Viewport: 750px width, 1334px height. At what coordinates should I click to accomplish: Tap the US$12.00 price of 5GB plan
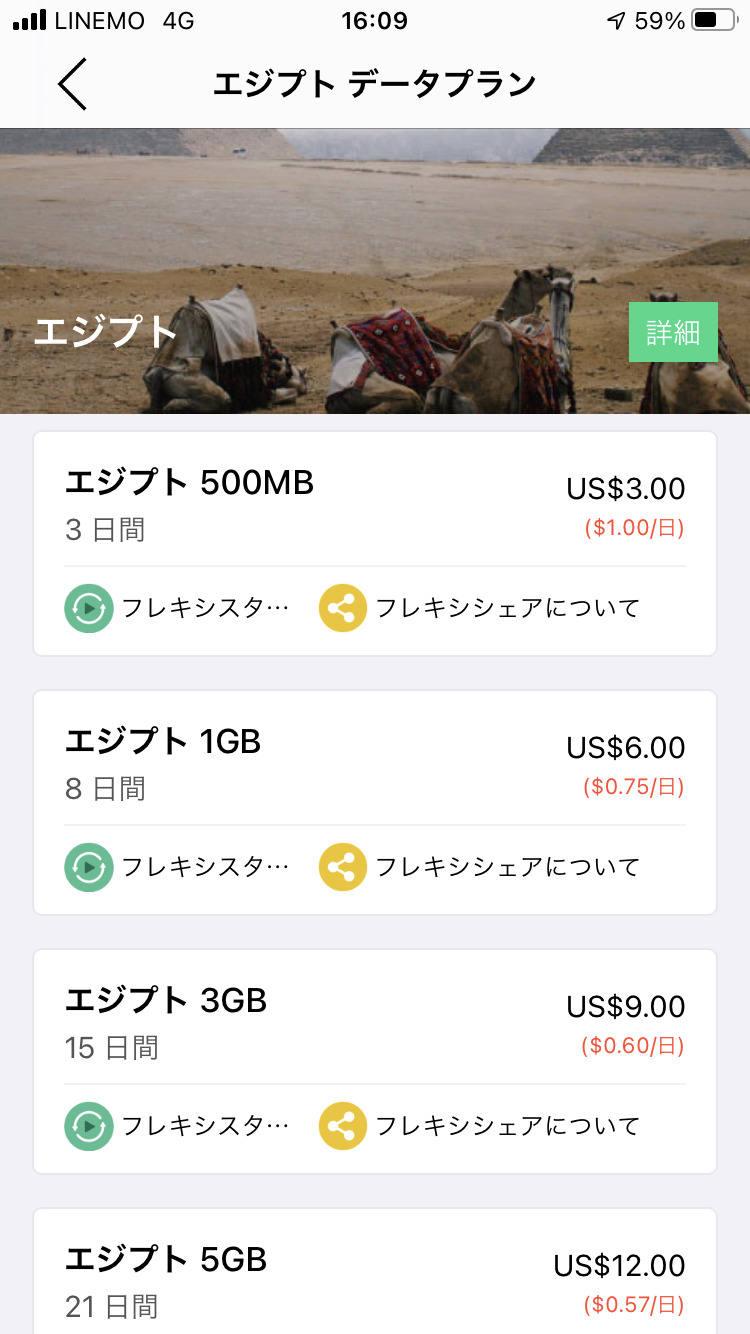pyautogui.click(x=619, y=1266)
